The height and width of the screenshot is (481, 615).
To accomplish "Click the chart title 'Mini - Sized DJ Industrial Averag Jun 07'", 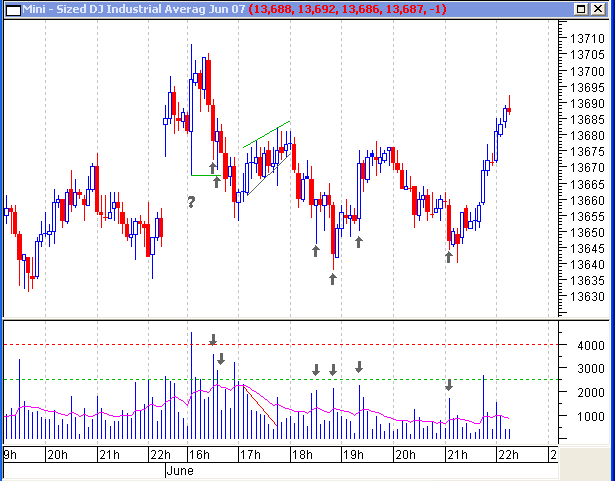I will tap(133, 9).
